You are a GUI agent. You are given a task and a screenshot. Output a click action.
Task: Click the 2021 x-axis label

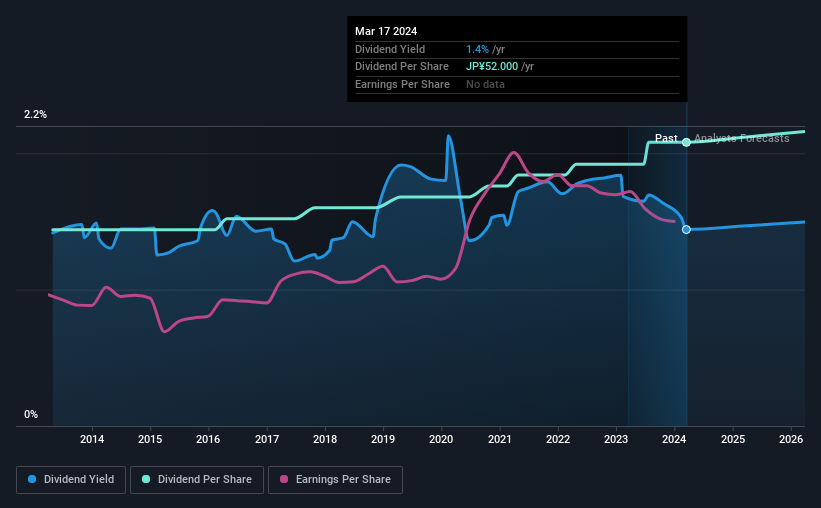tap(500, 439)
